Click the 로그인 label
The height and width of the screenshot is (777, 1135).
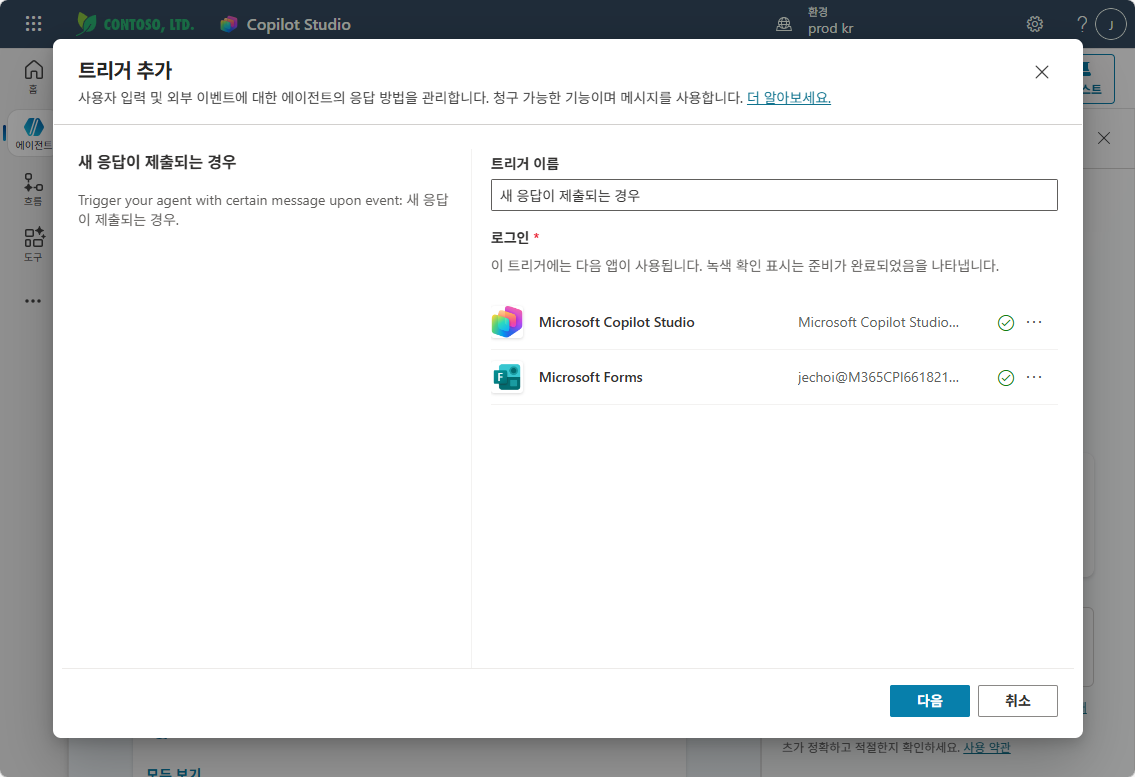(x=510, y=238)
